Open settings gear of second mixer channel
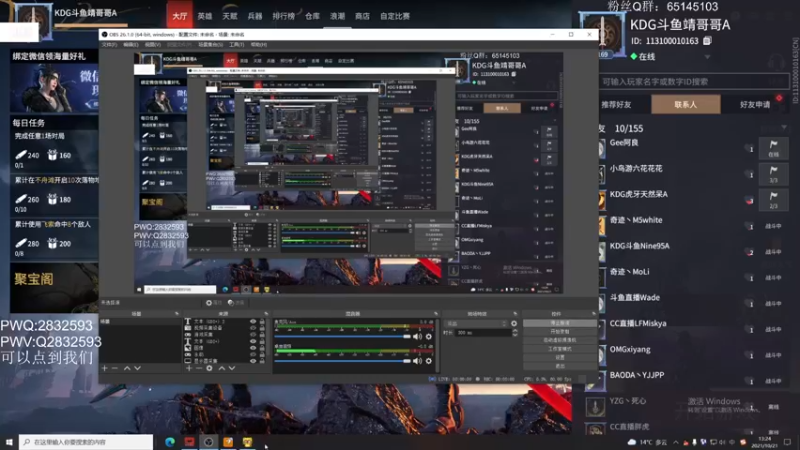The height and width of the screenshot is (450, 800). (x=429, y=361)
